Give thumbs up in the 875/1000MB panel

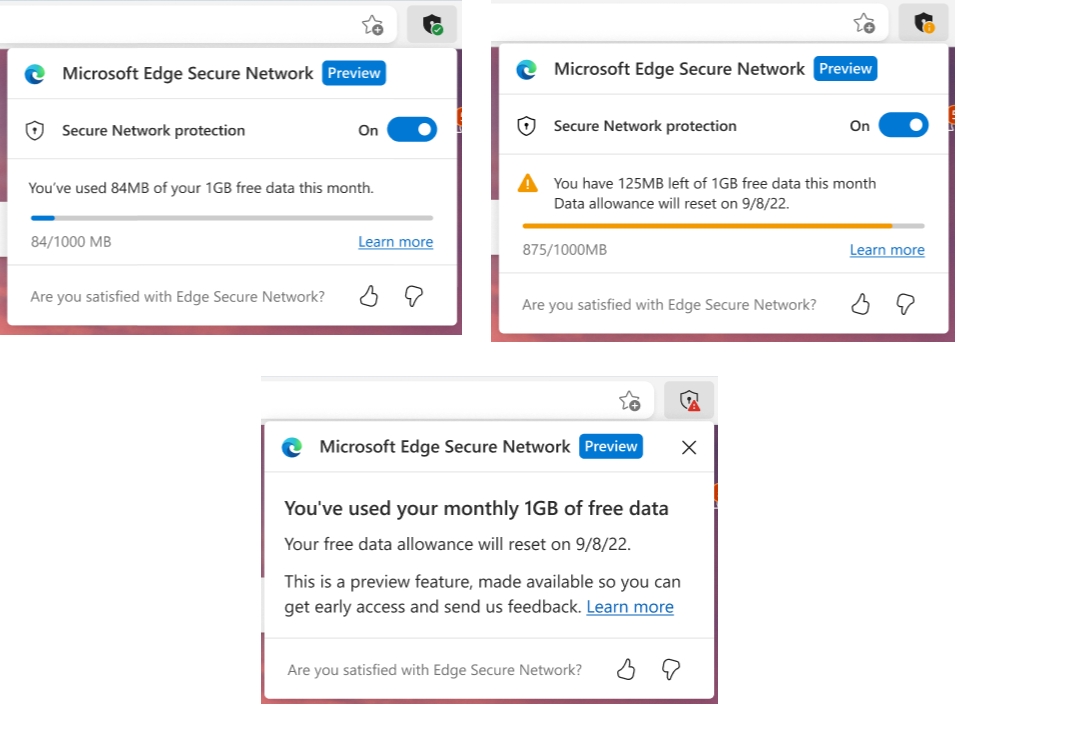(860, 304)
